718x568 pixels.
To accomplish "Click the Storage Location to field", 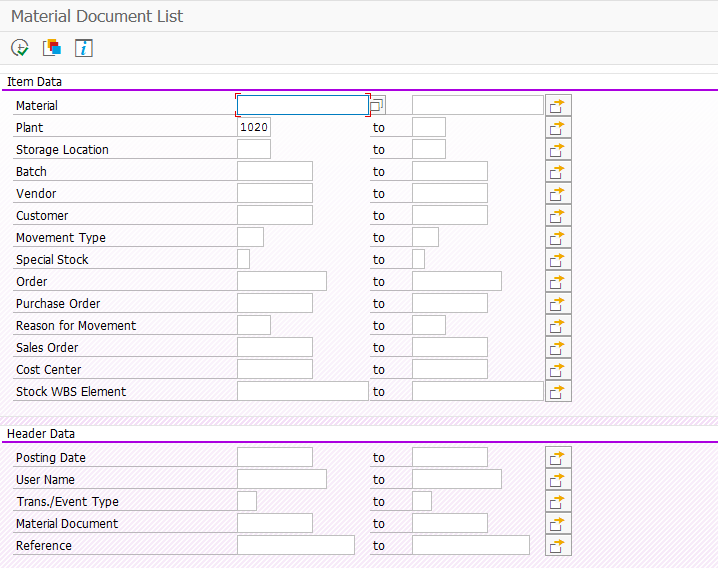I will 429,149.
